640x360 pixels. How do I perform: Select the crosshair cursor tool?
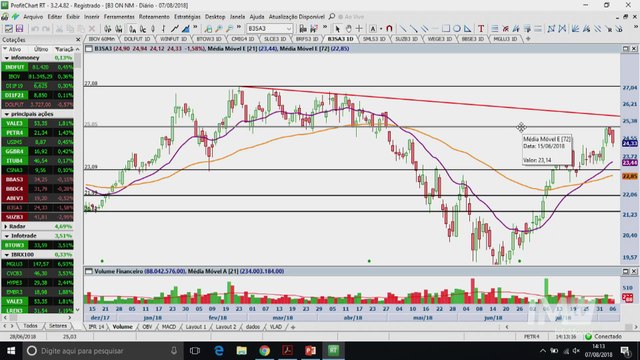coord(359,29)
